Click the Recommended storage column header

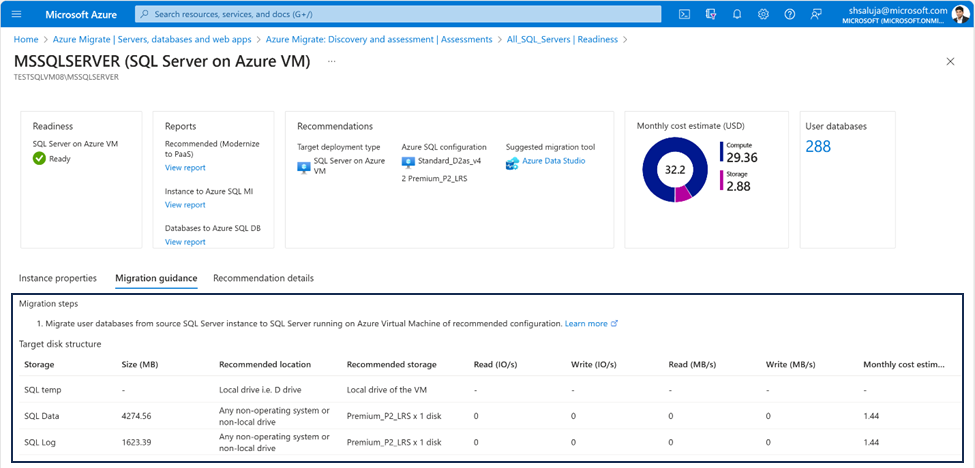392,364
